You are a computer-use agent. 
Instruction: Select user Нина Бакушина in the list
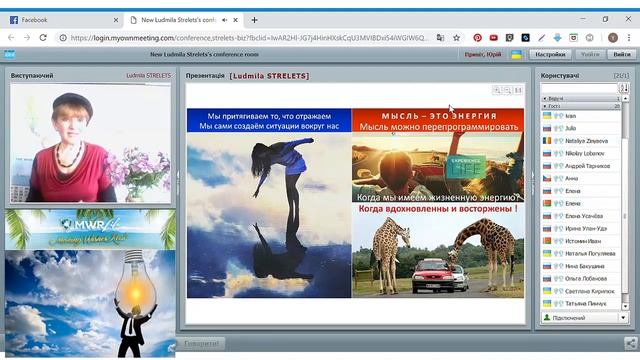pos(581,266)
